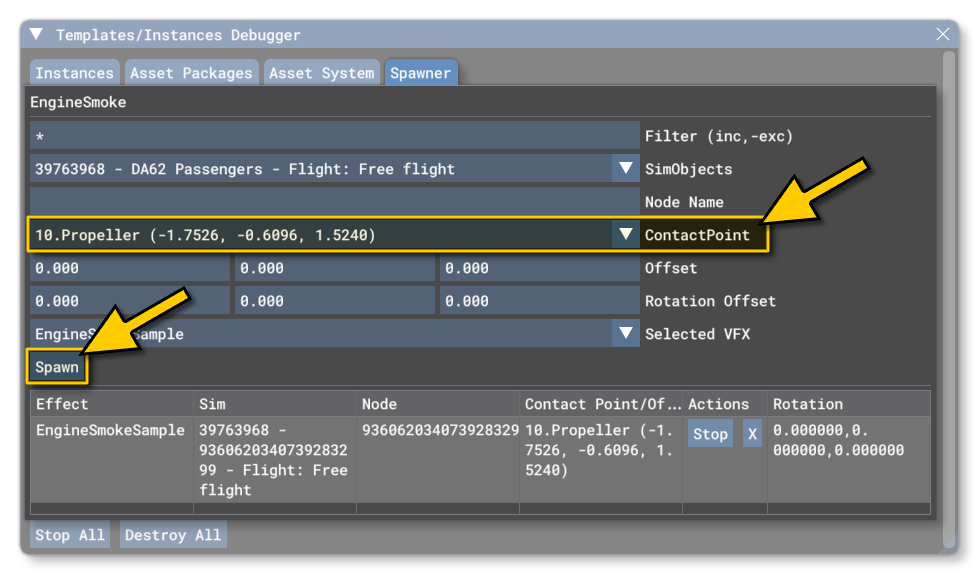Click the first Offset value field
The height and width of the screenshot is (575, 979).
130,268
